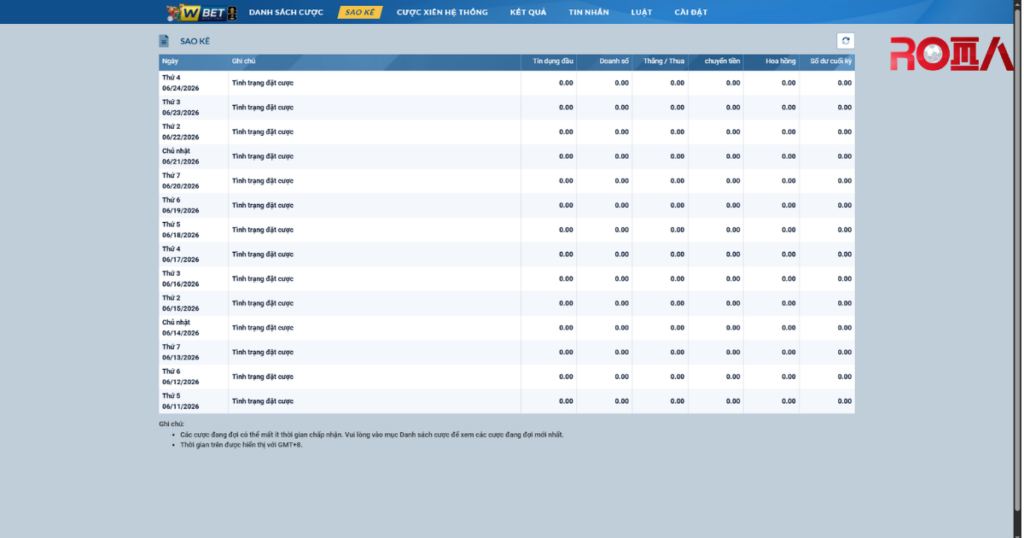This screenshot has width=1024, height=538.
Task: Open Tình trạng đặt cược for 06/12/2026
Action: pyautogui.click(x=263, y=377)
